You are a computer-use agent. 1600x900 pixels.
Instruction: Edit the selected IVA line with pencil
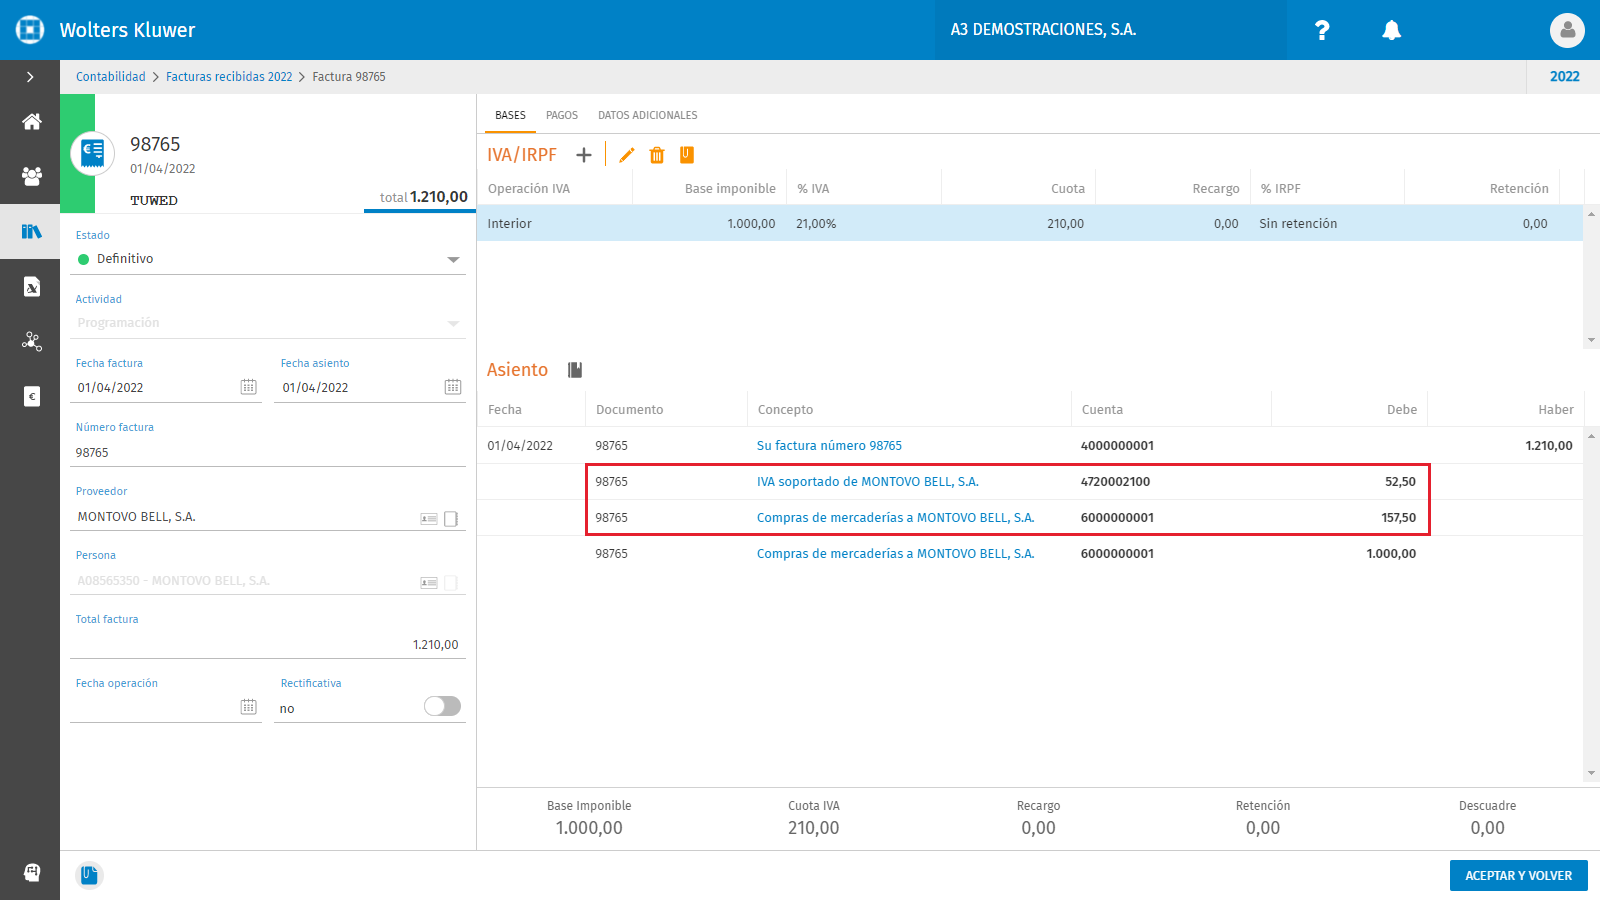click(x=627, y=155)
